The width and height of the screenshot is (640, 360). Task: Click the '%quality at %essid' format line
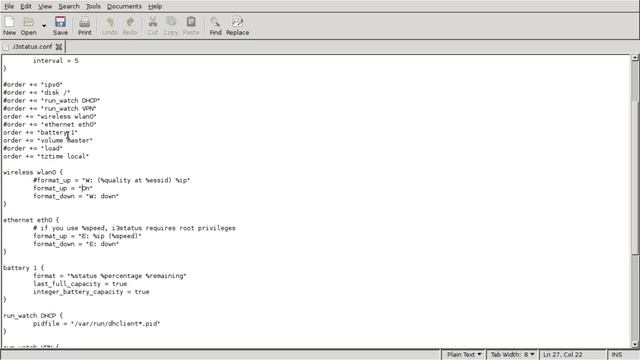(112, 180)
